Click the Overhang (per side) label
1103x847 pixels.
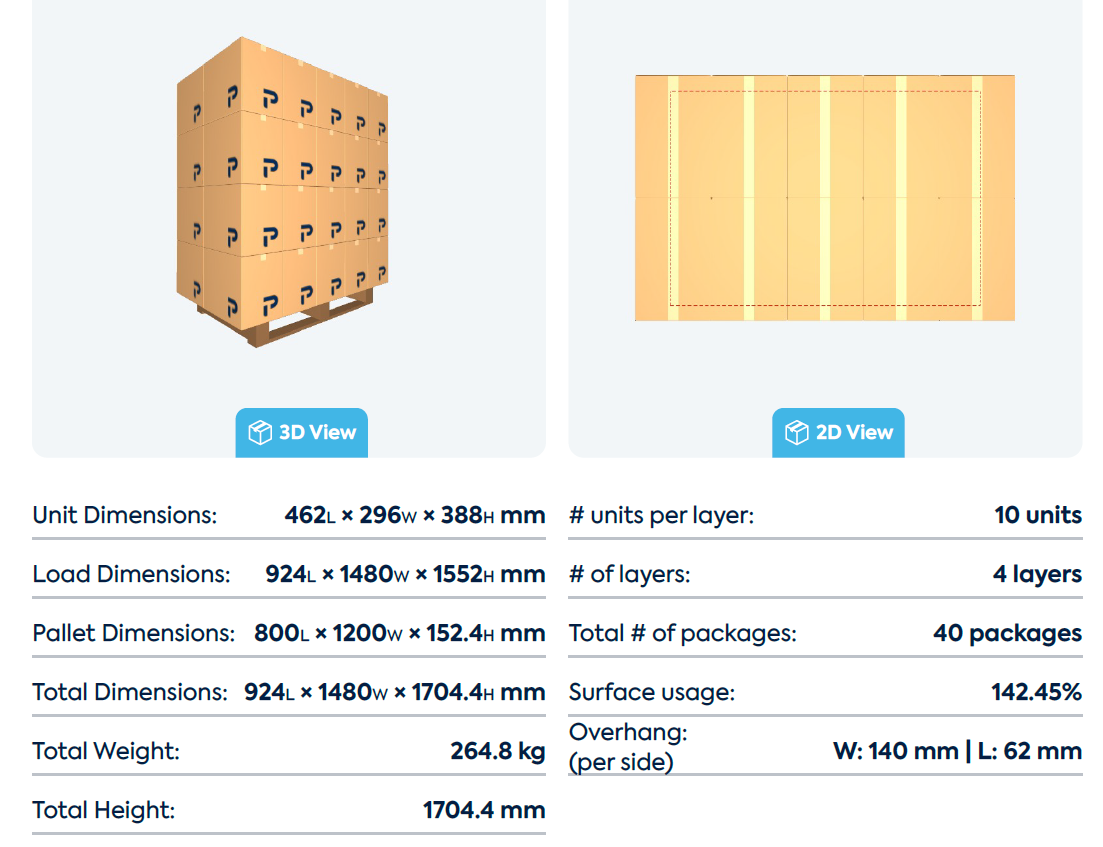tap(628, 747)
